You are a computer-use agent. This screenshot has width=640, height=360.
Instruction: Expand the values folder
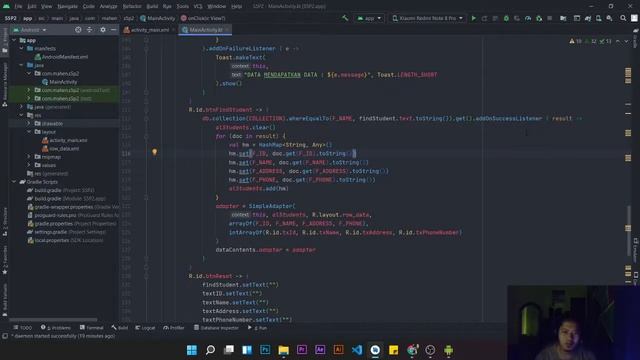[x=29, y=165]
